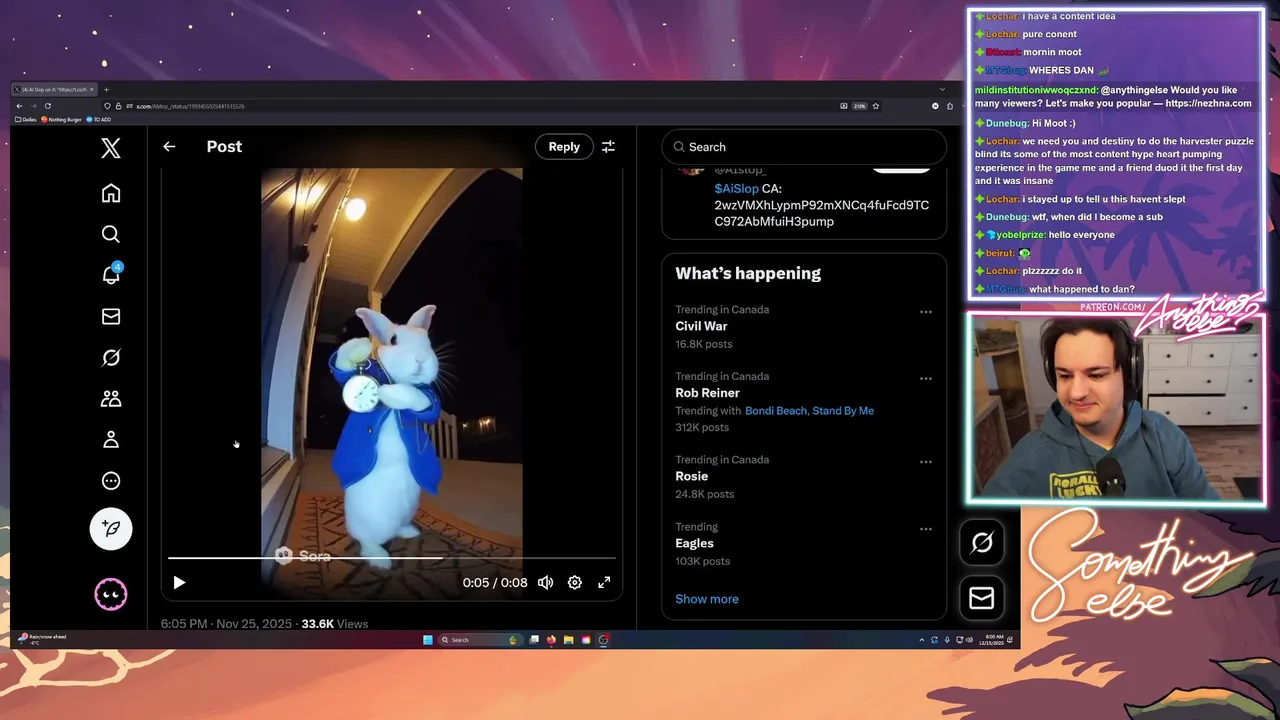The height and width of the screenshot is (720, 1280).
Task: Focus the X Search box
Action: [804, 147]
